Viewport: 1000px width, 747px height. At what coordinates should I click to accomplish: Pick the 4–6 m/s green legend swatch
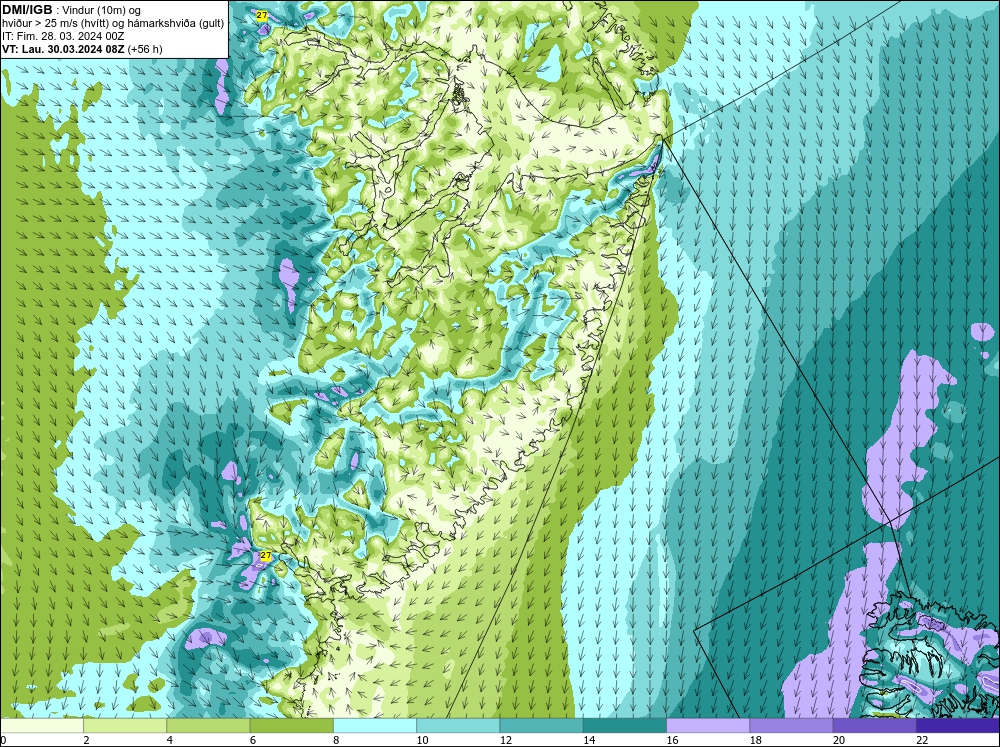[208, 726]
